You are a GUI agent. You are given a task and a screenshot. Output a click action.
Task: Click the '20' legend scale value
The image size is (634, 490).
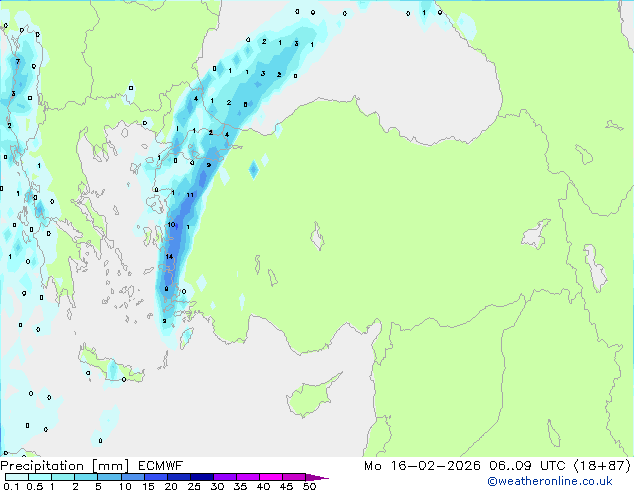click(x=171, y=486)
